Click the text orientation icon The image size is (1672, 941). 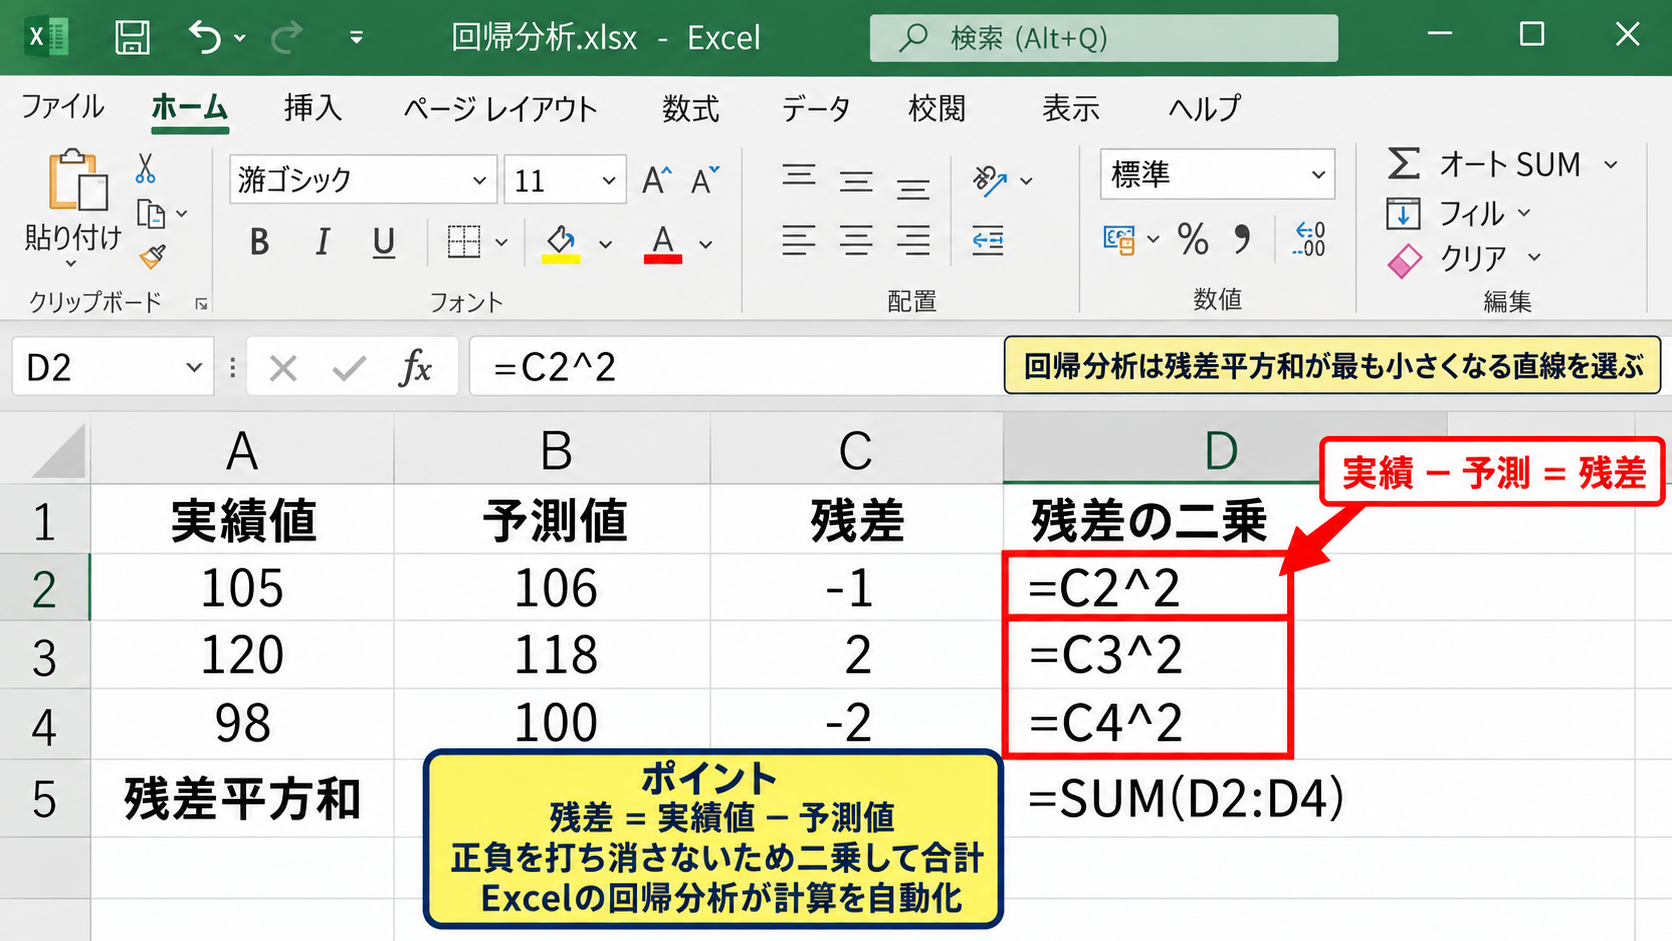990,180
